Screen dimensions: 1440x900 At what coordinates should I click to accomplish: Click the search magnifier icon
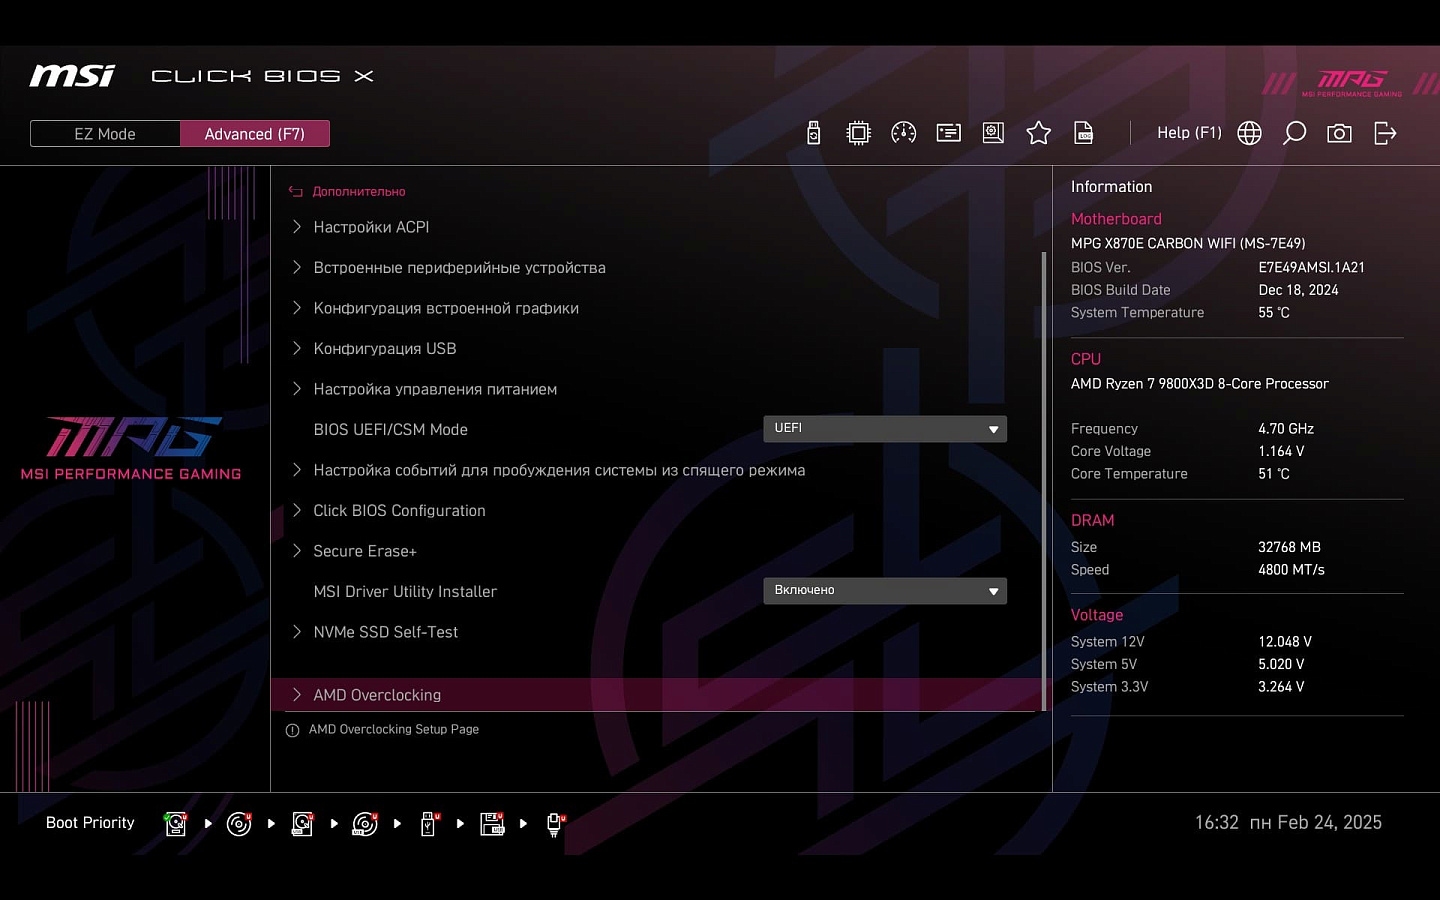[x=1294, y=133]
